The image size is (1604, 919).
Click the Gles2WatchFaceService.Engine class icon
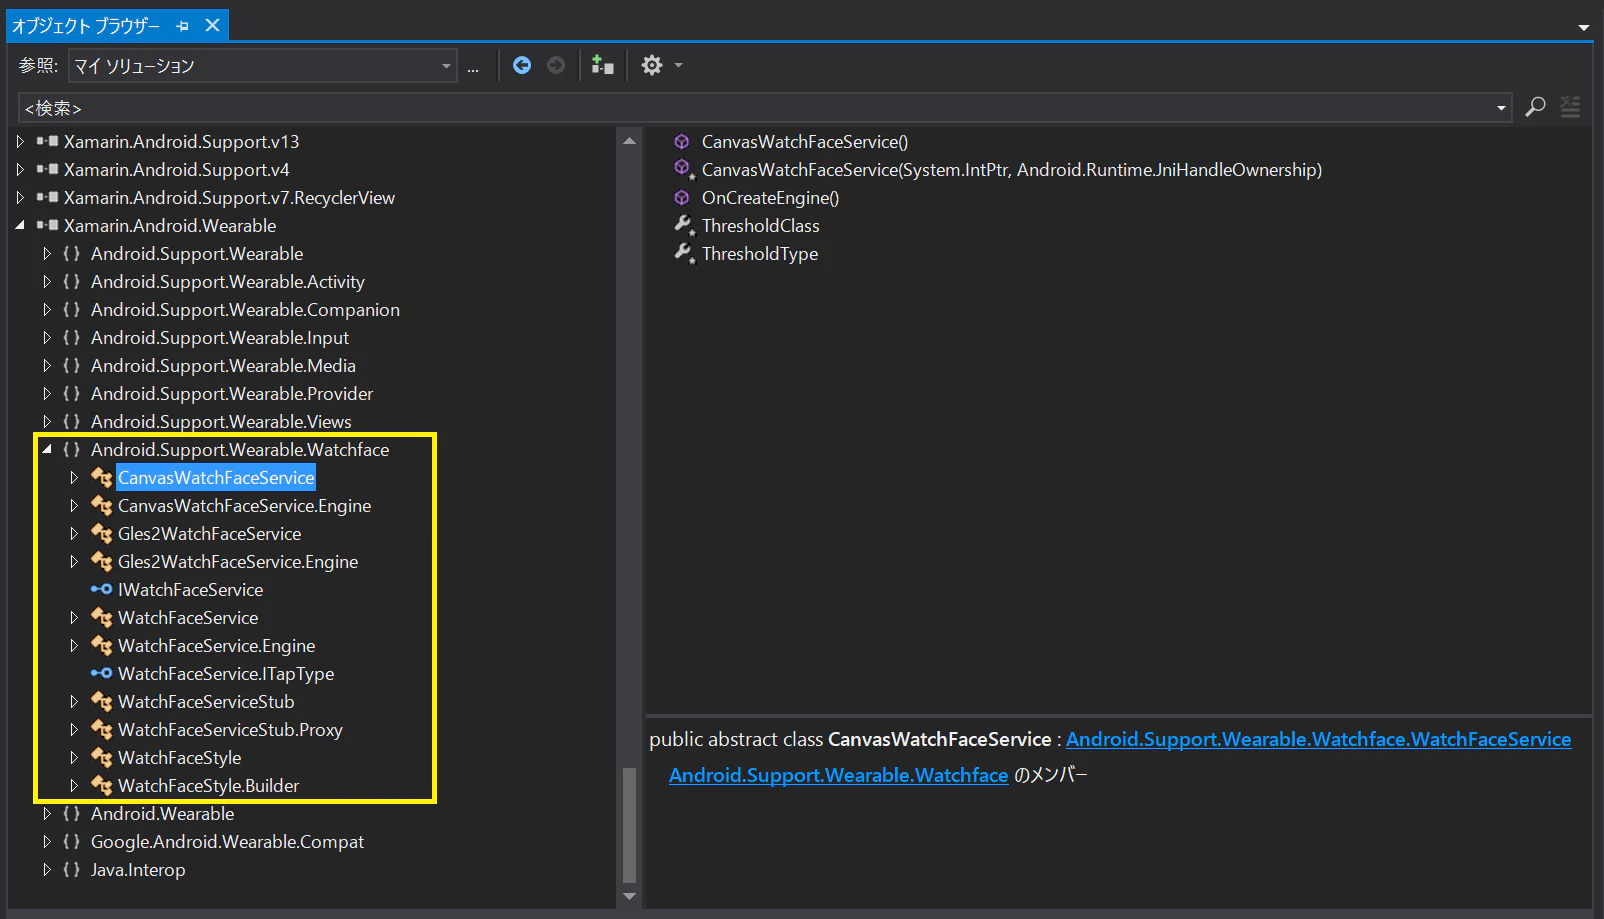coord(101,562)
